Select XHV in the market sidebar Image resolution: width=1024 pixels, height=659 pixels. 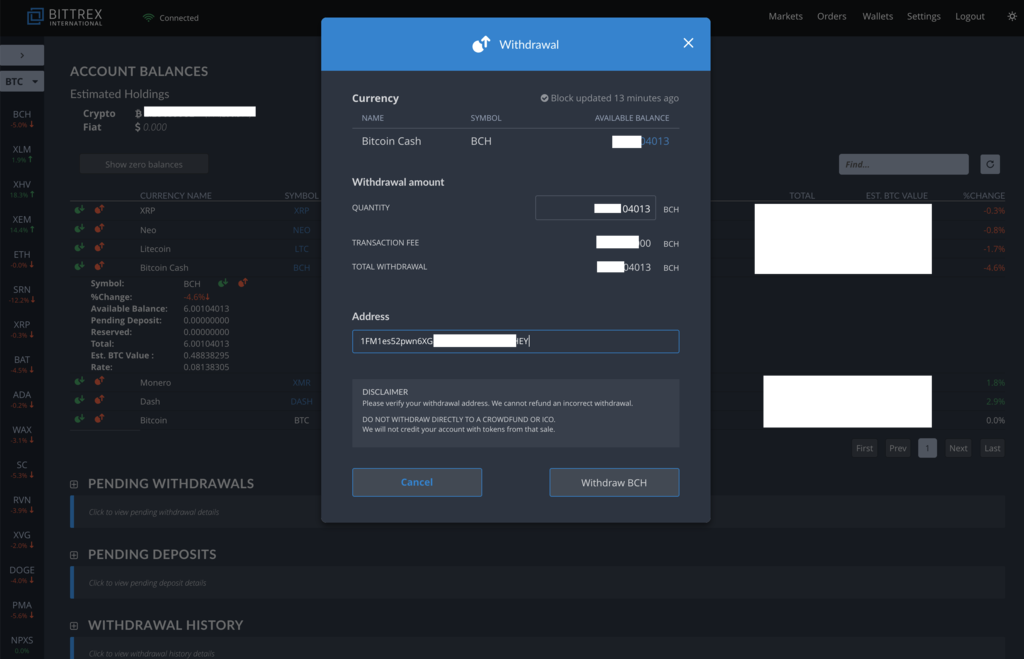22,189
